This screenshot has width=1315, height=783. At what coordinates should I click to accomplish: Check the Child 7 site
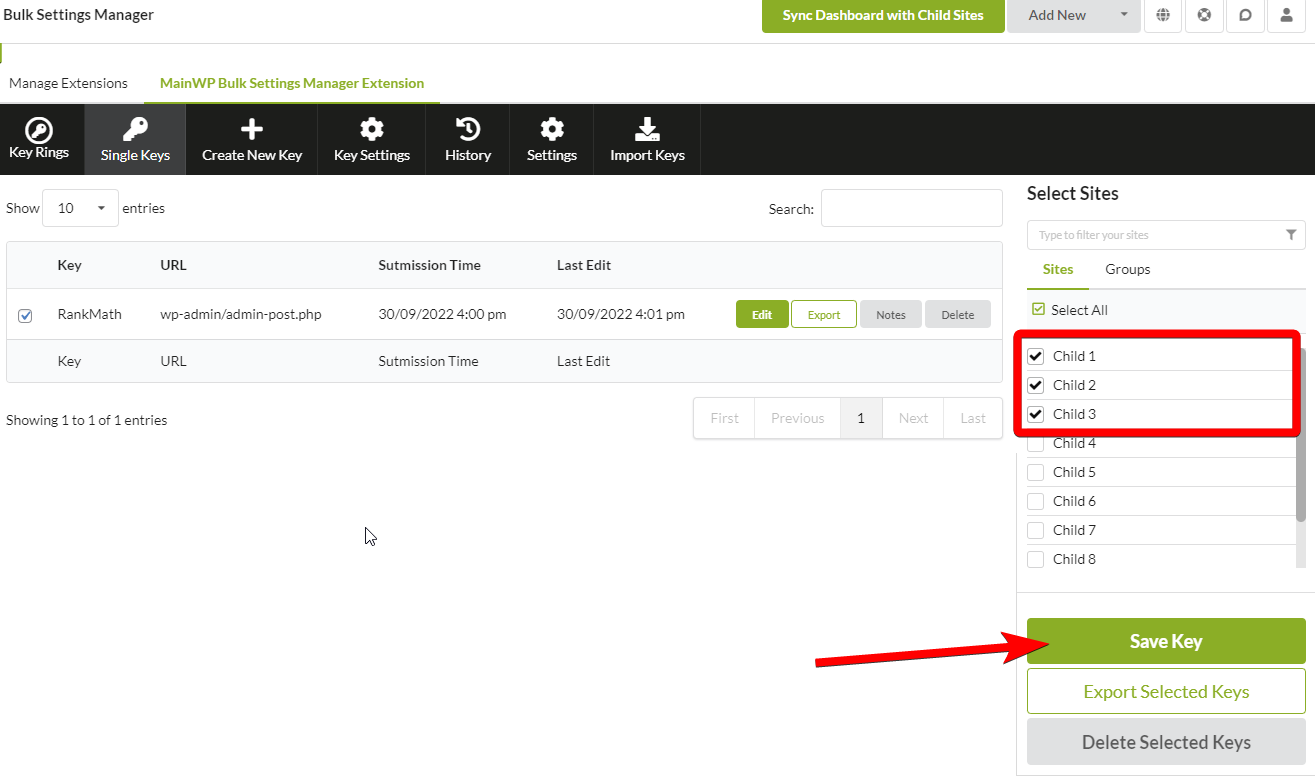1036,530
